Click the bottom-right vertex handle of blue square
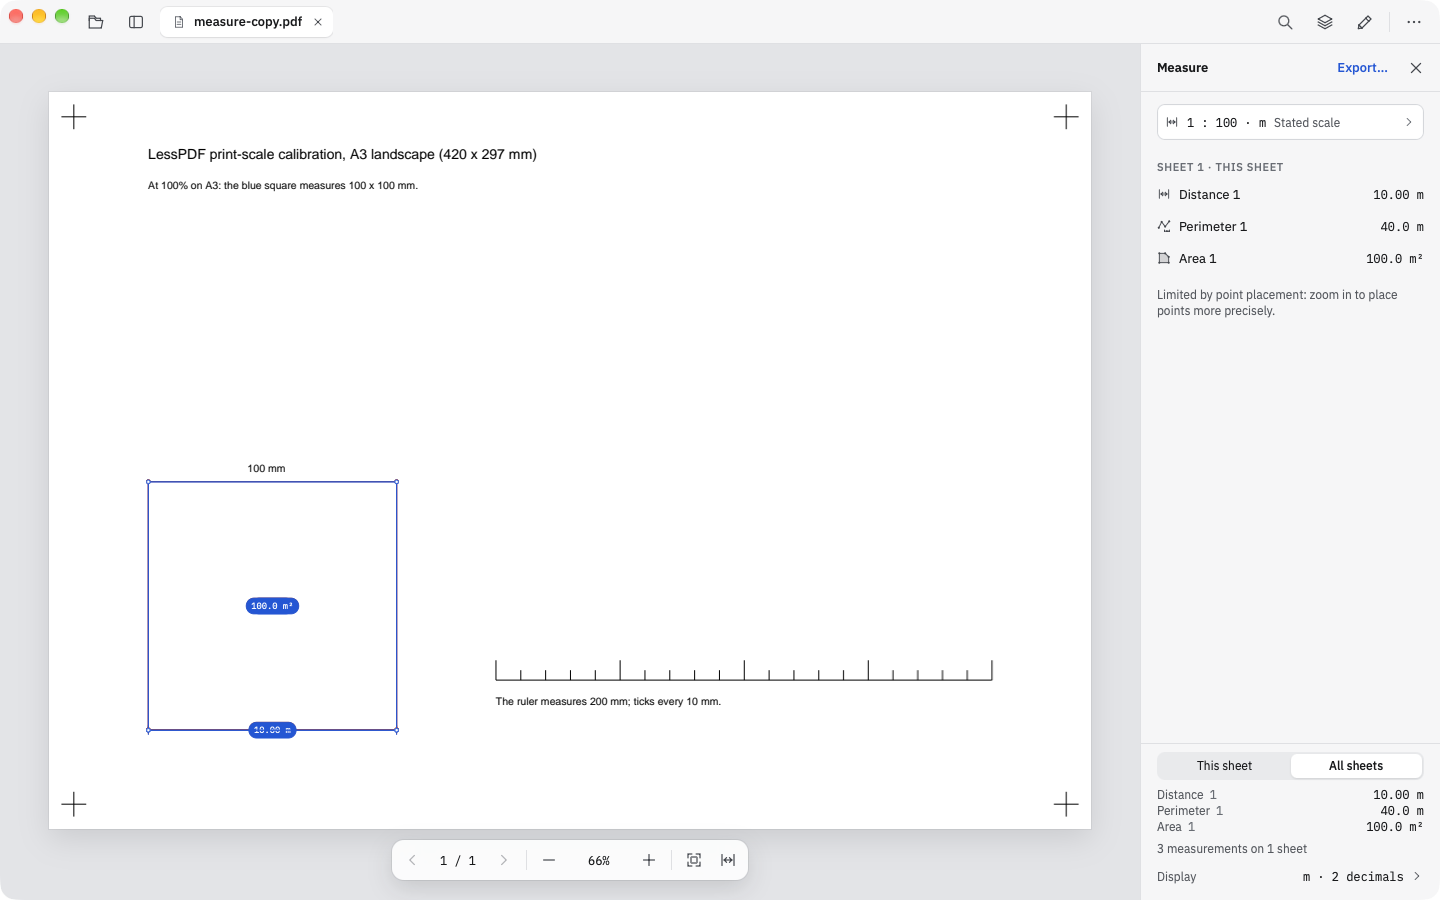Screen dimensions: 1440x900 397,731
